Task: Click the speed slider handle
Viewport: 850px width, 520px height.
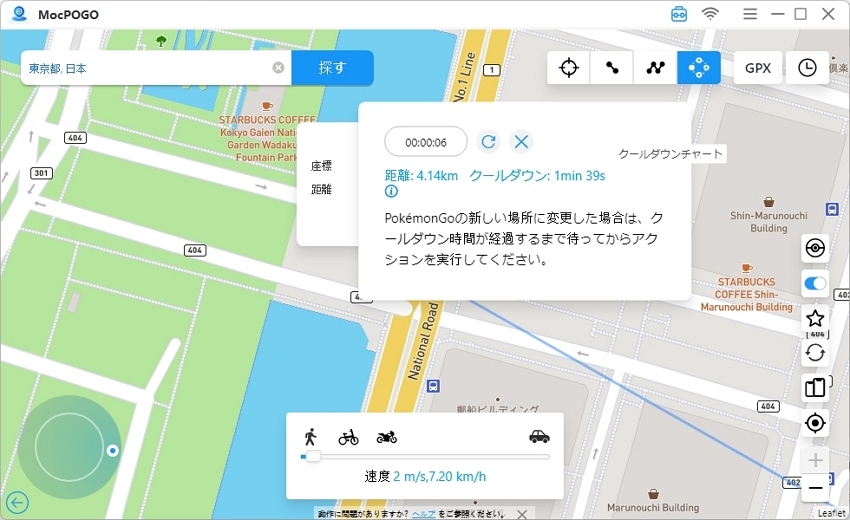Action: [313, 457]
